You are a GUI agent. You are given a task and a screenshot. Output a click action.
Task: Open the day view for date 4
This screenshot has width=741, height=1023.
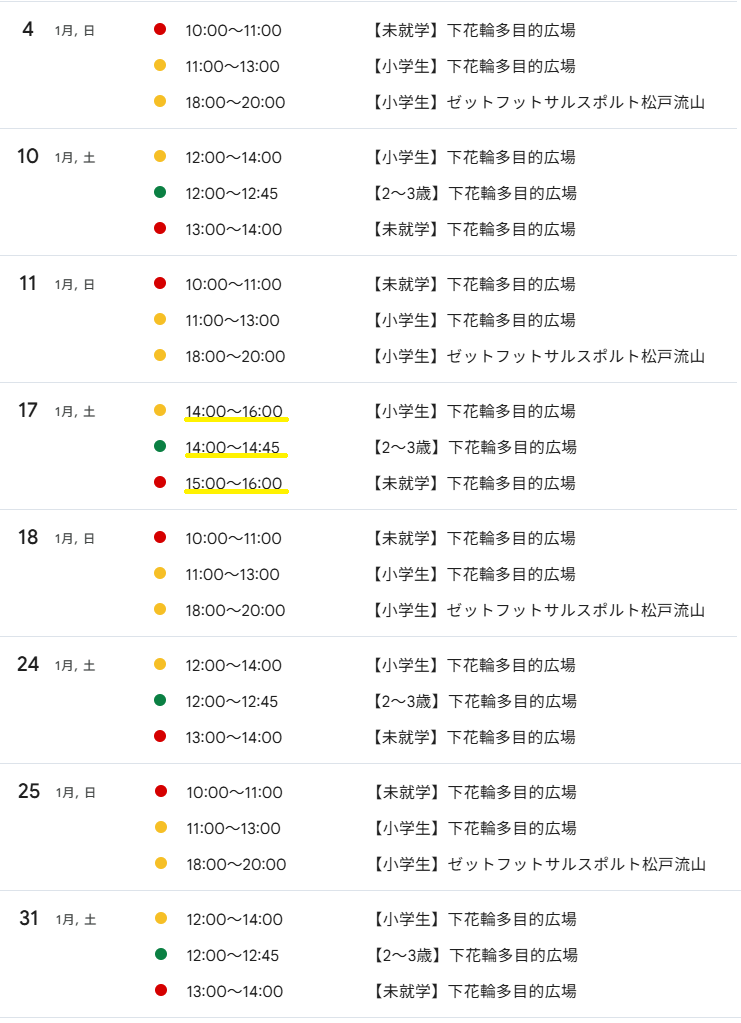[x=28, y=30]
